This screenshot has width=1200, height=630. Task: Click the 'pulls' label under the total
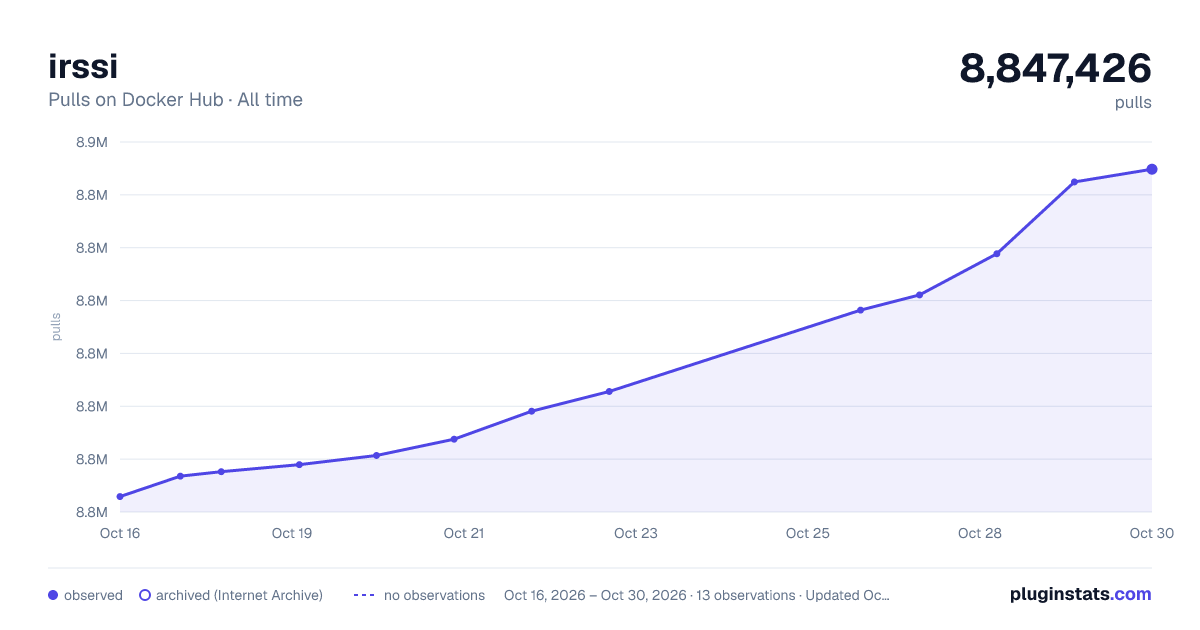click(1133, 102)
